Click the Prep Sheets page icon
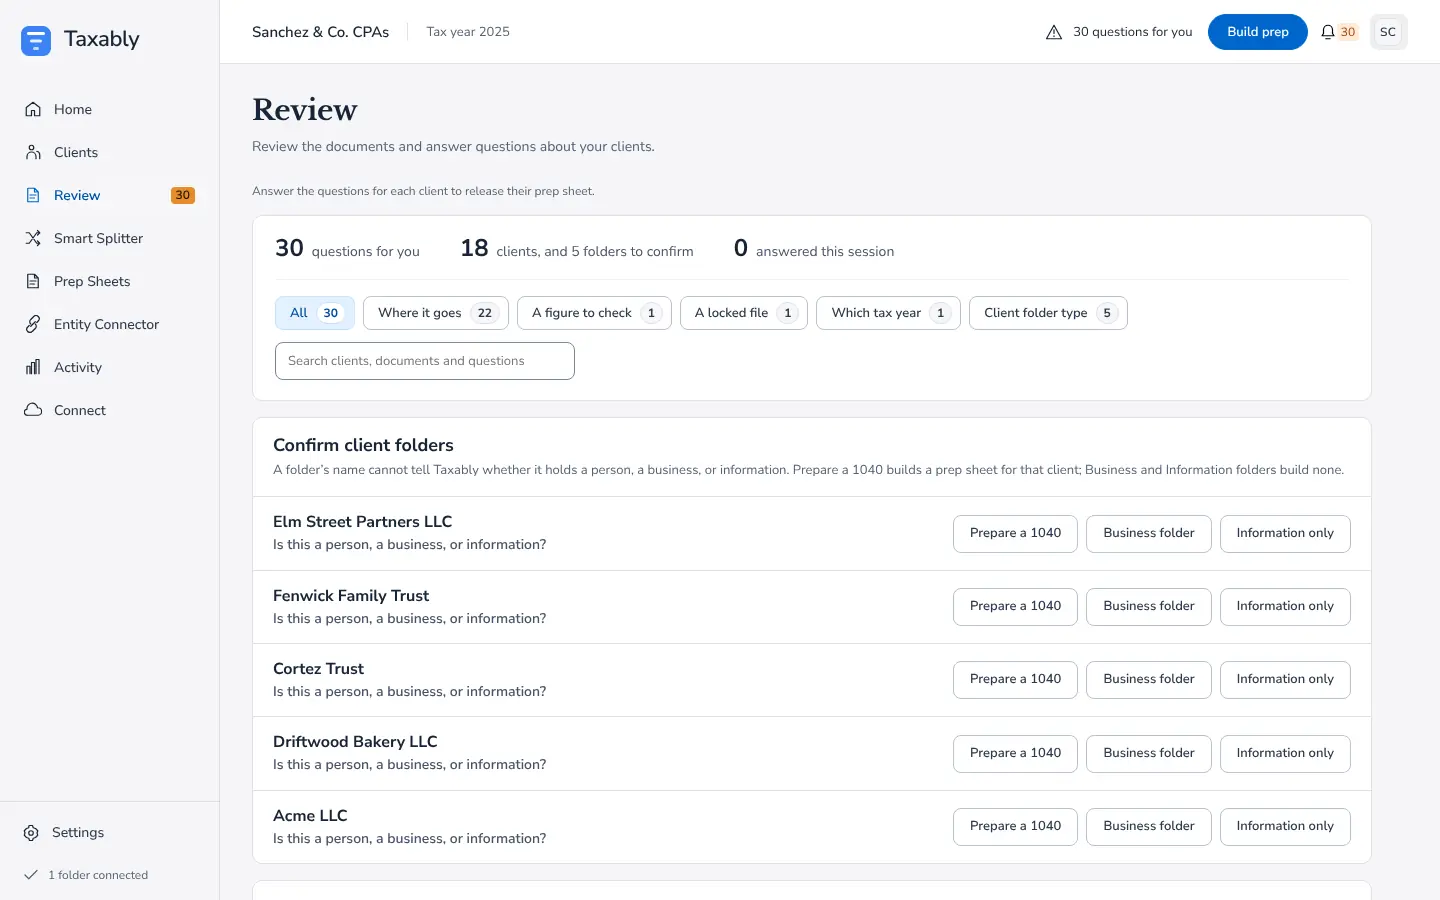The height and width of the screenshot is (900, 1440). pos(33,281)
